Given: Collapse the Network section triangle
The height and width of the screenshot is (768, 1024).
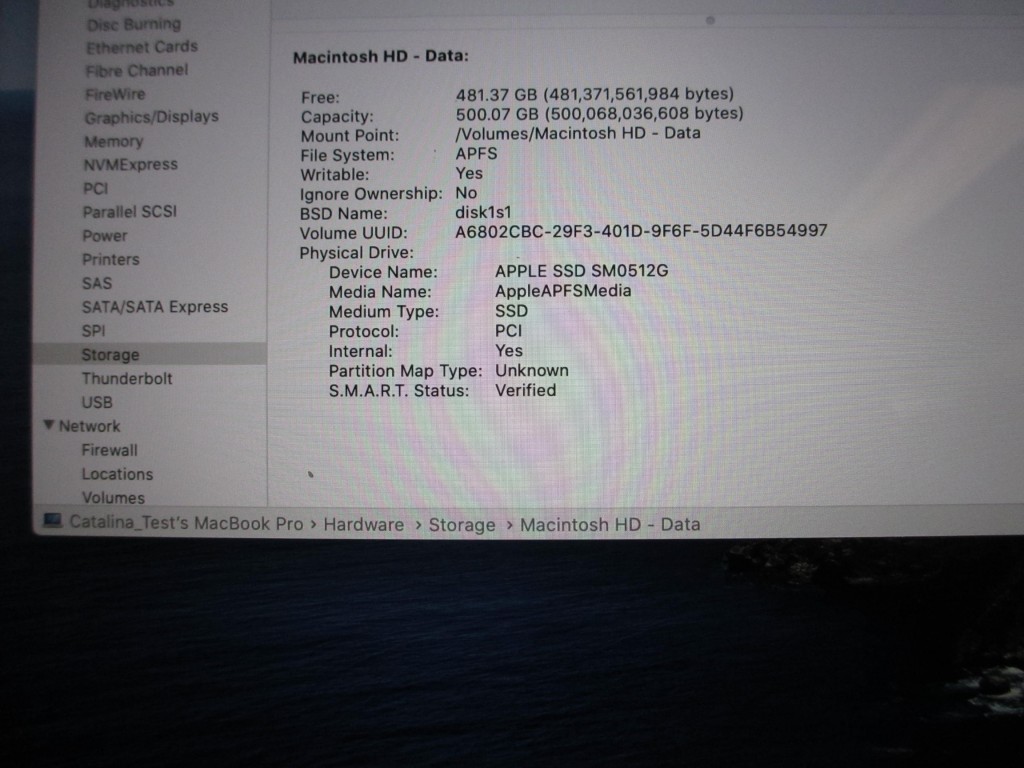Looking at the screenshot, I should point(49,425).
